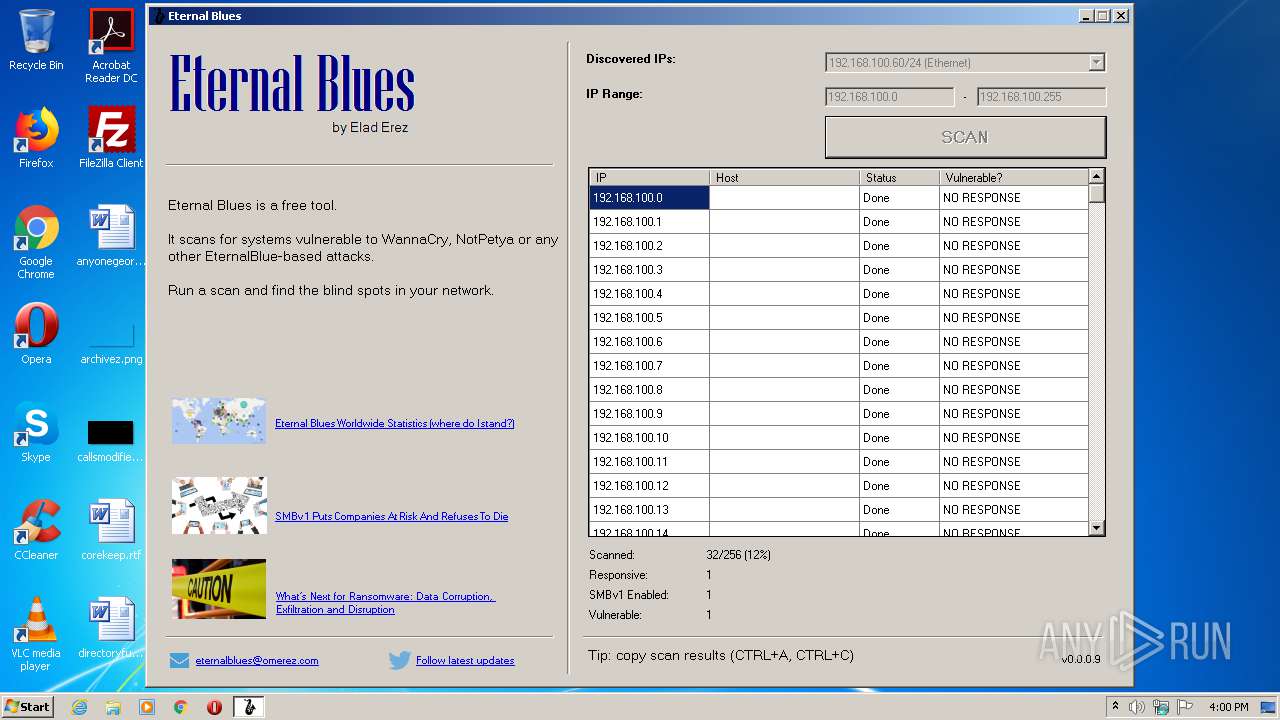The width and height of the screenshot is (1280, 720).
Task: Expand the Discovered IPs dropdown
Action: pyautogui.click(x=1096, y=63)
